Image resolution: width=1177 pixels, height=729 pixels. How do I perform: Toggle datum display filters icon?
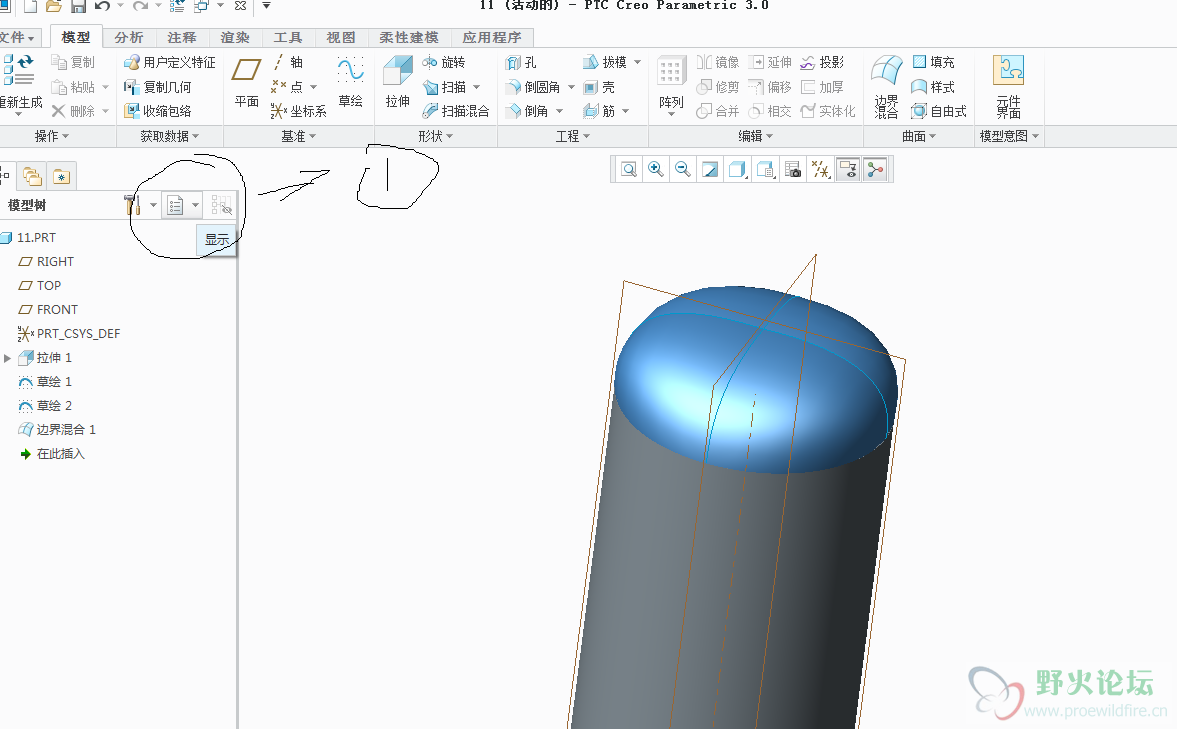[820, 170]
